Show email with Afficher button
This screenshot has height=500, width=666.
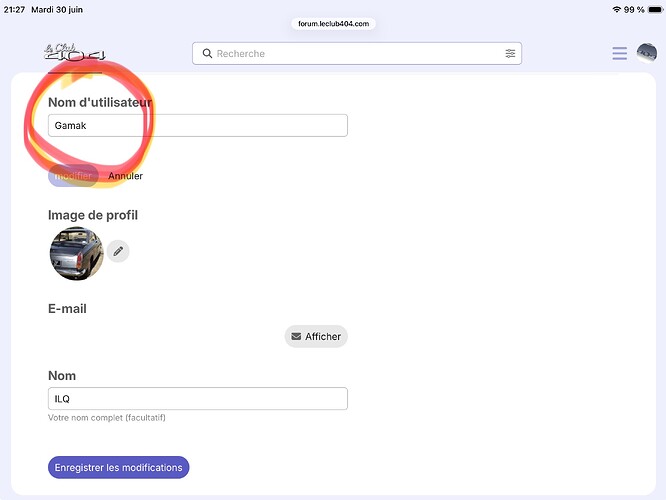(x=316, y=336)
